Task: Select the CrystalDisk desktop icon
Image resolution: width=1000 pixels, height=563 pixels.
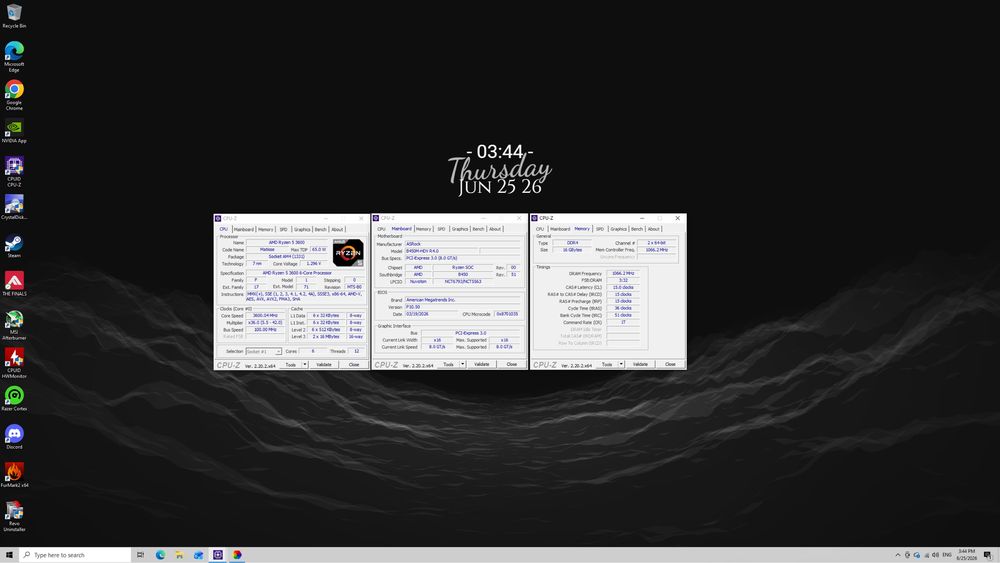Action: [14, 207]
